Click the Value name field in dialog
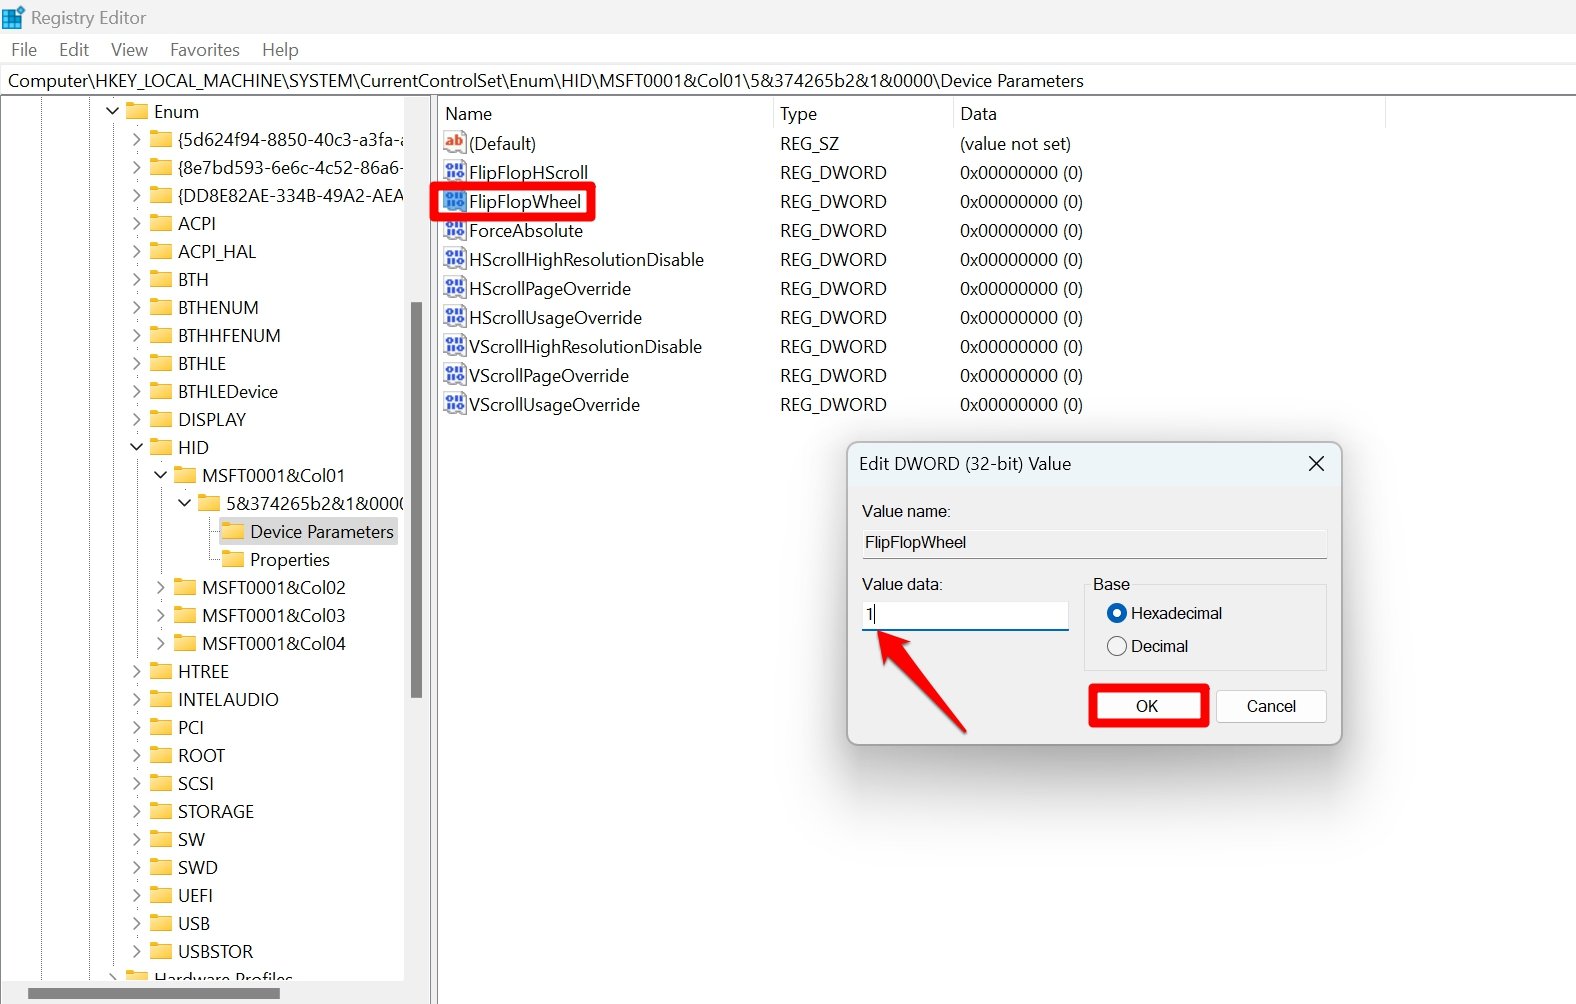This screenshot has height=1004, width=1576. click(x=1094, y=543)
